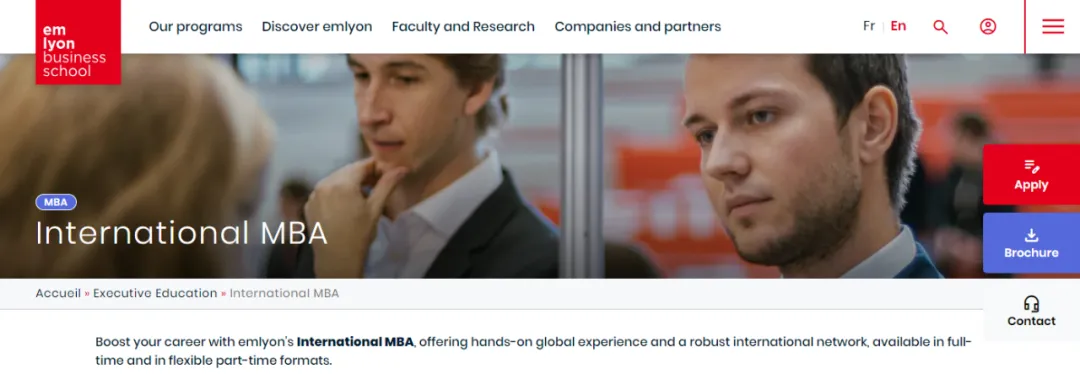Open Executive Education breadcrumb link
The width and height of the screenshot is (1080, 380).
pos(155,293)
